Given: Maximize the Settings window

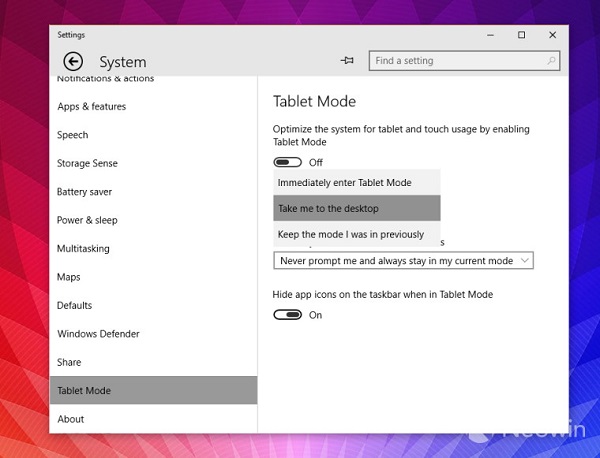Looking at the screenshot, I should point(521,35).
